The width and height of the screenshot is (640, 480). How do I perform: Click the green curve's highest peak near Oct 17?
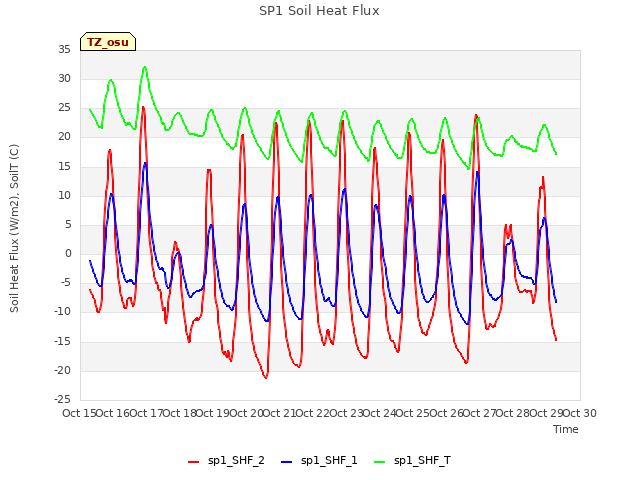pos(145,67)
